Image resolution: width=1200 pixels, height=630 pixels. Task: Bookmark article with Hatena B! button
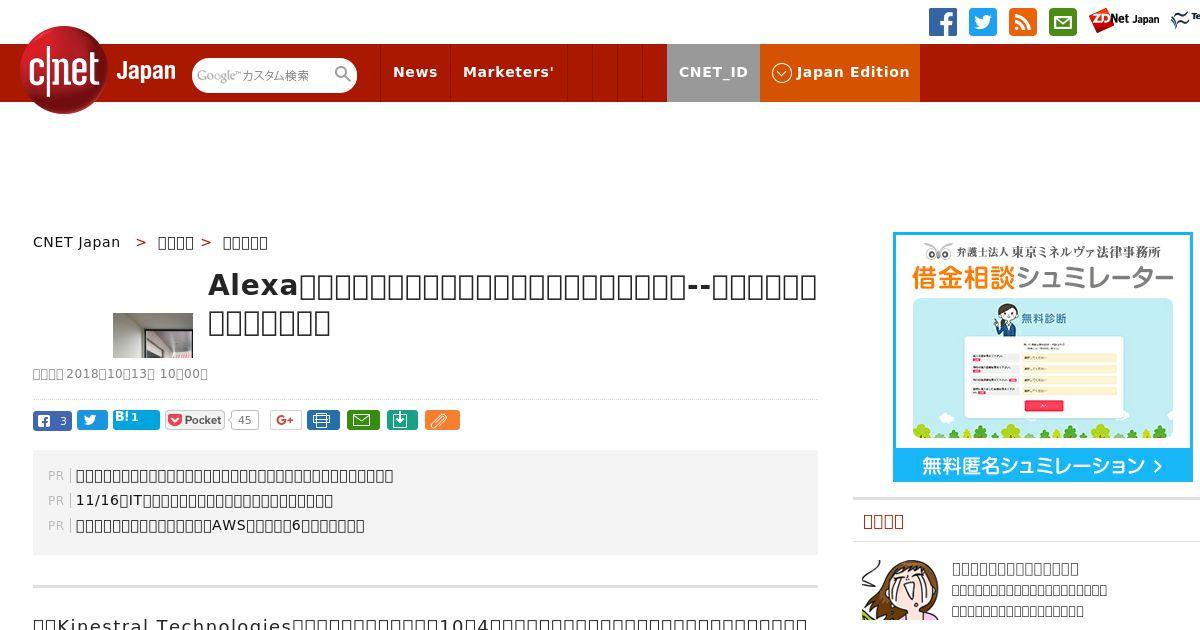[136, 419]
